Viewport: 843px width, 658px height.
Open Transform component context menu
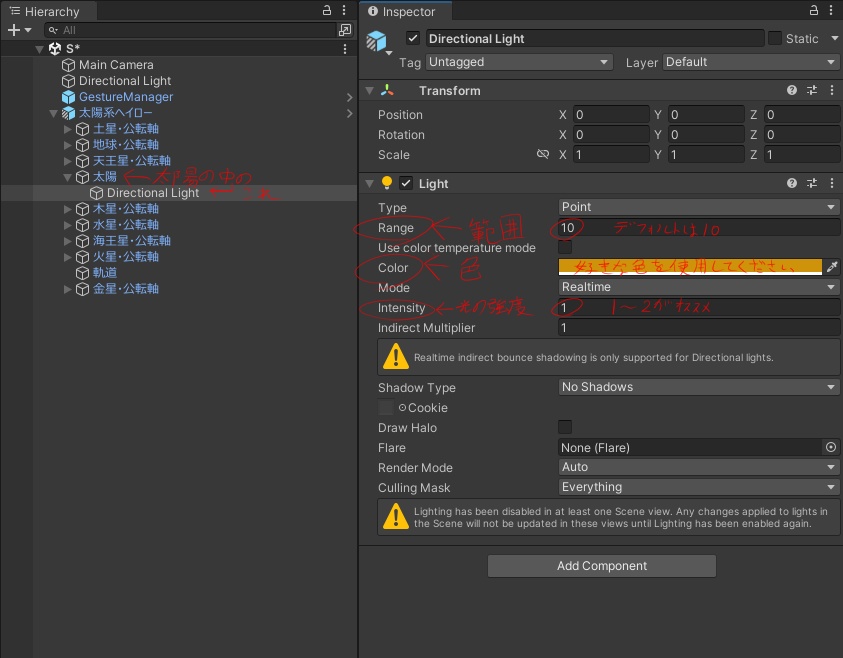pos(832,90)
